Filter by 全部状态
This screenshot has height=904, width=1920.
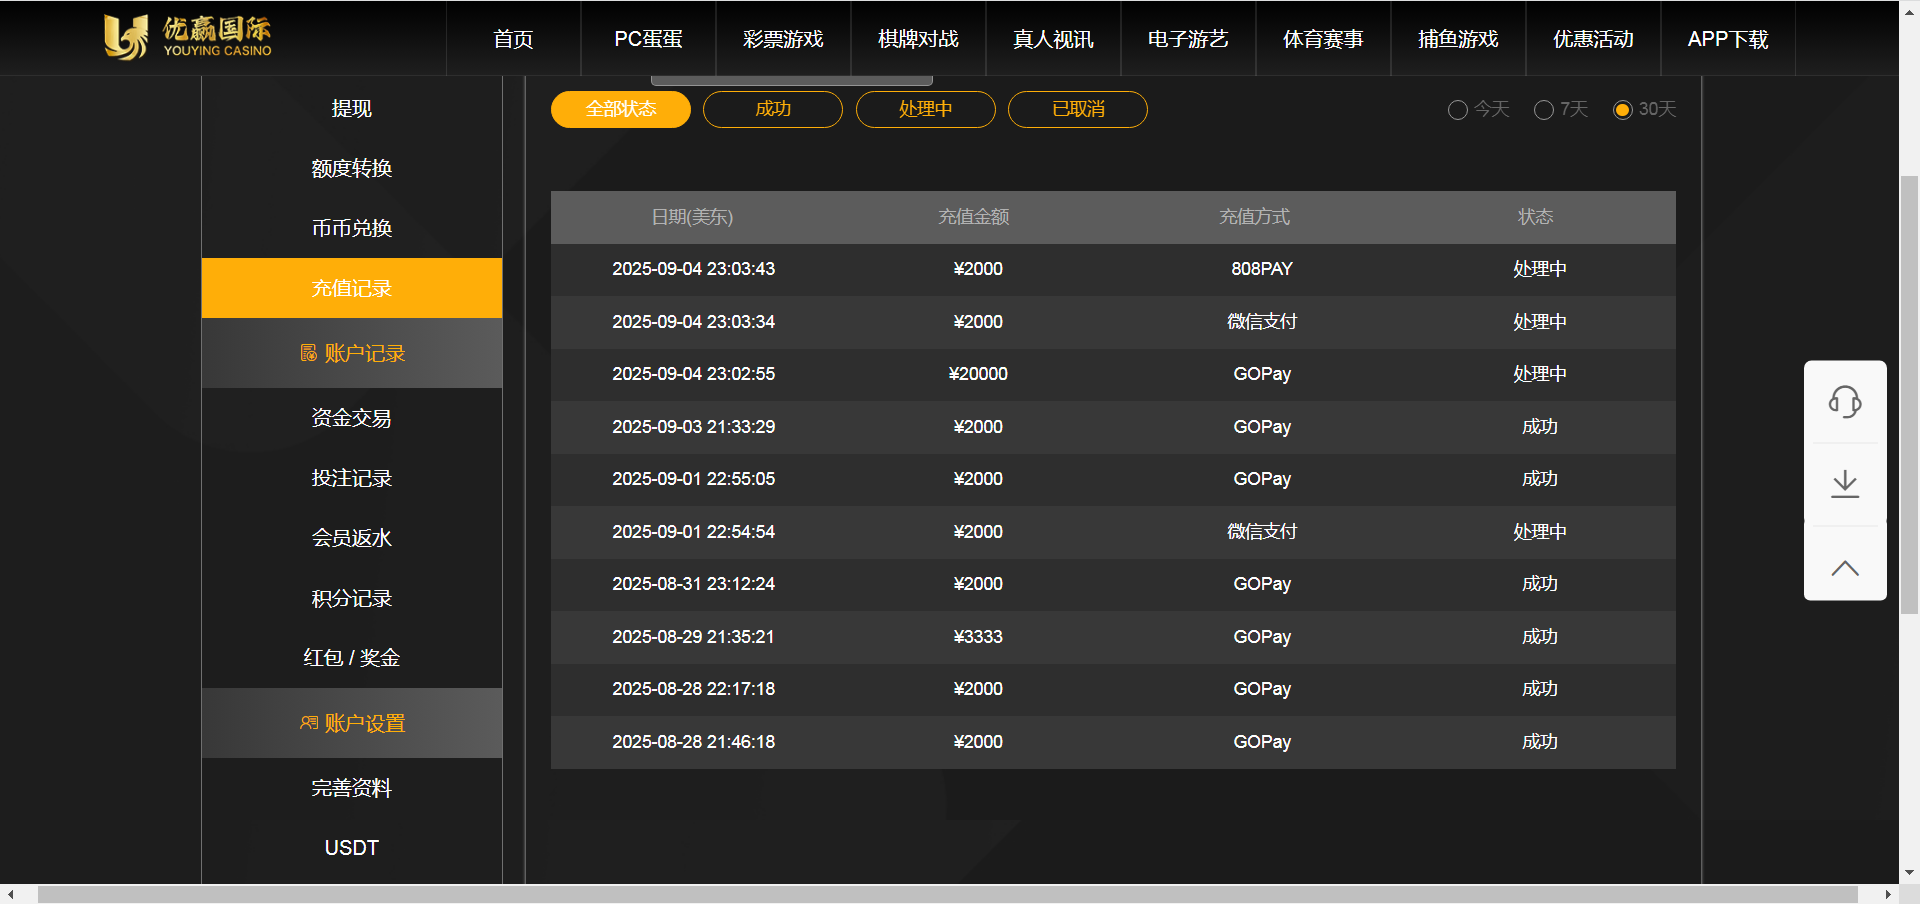tap(621, 109)
